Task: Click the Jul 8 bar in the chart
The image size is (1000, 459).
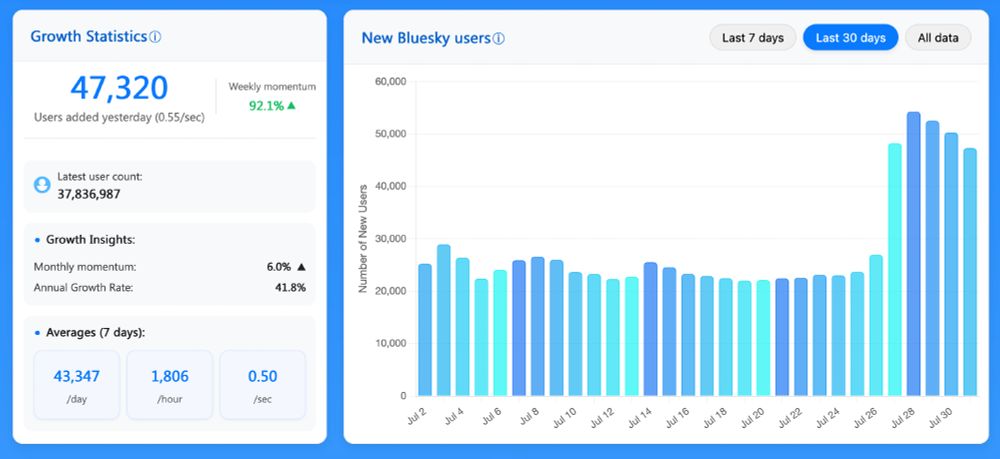Action: [x=538, y=326]
